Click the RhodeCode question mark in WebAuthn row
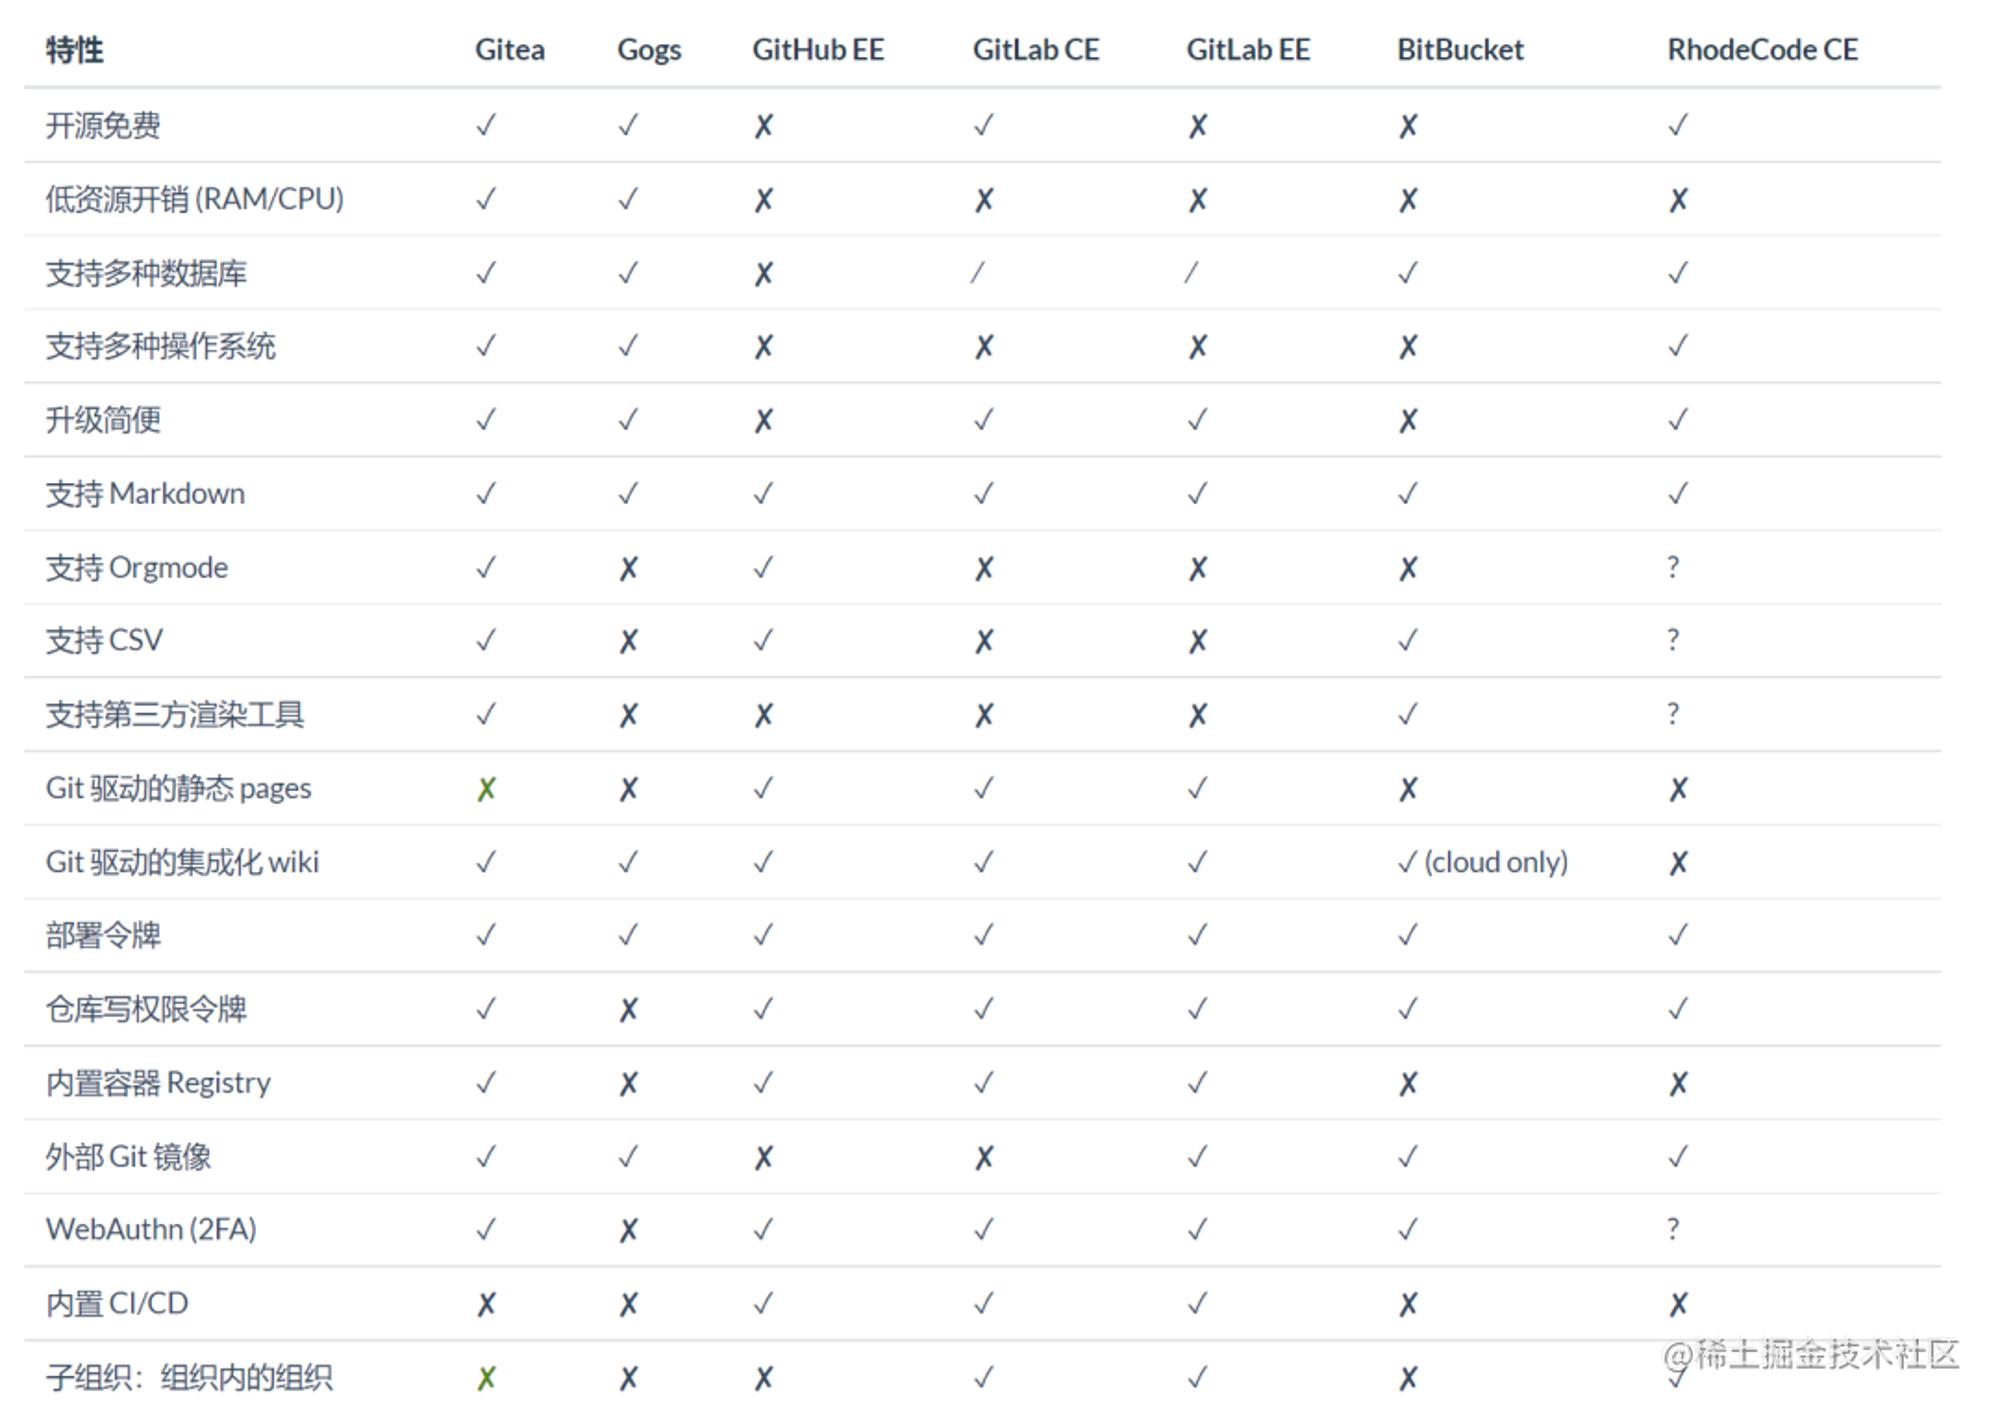Image resolution: width=2000 pixels, height=1413 pixels. click(x=1673, y=1229)
